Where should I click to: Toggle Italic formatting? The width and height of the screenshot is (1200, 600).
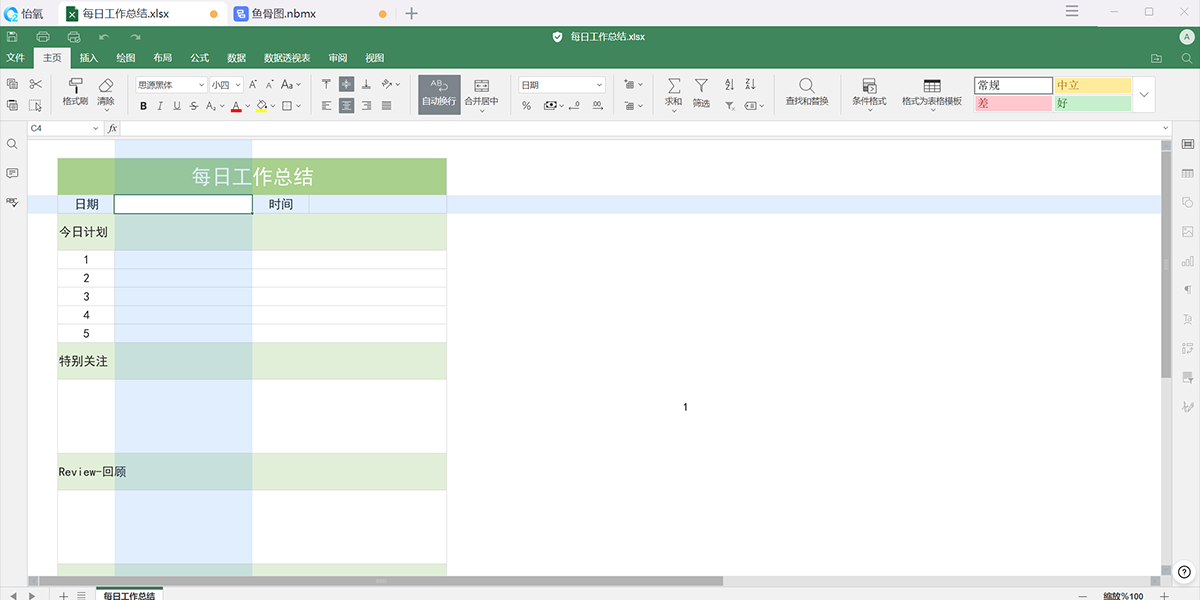pos(160,106)
